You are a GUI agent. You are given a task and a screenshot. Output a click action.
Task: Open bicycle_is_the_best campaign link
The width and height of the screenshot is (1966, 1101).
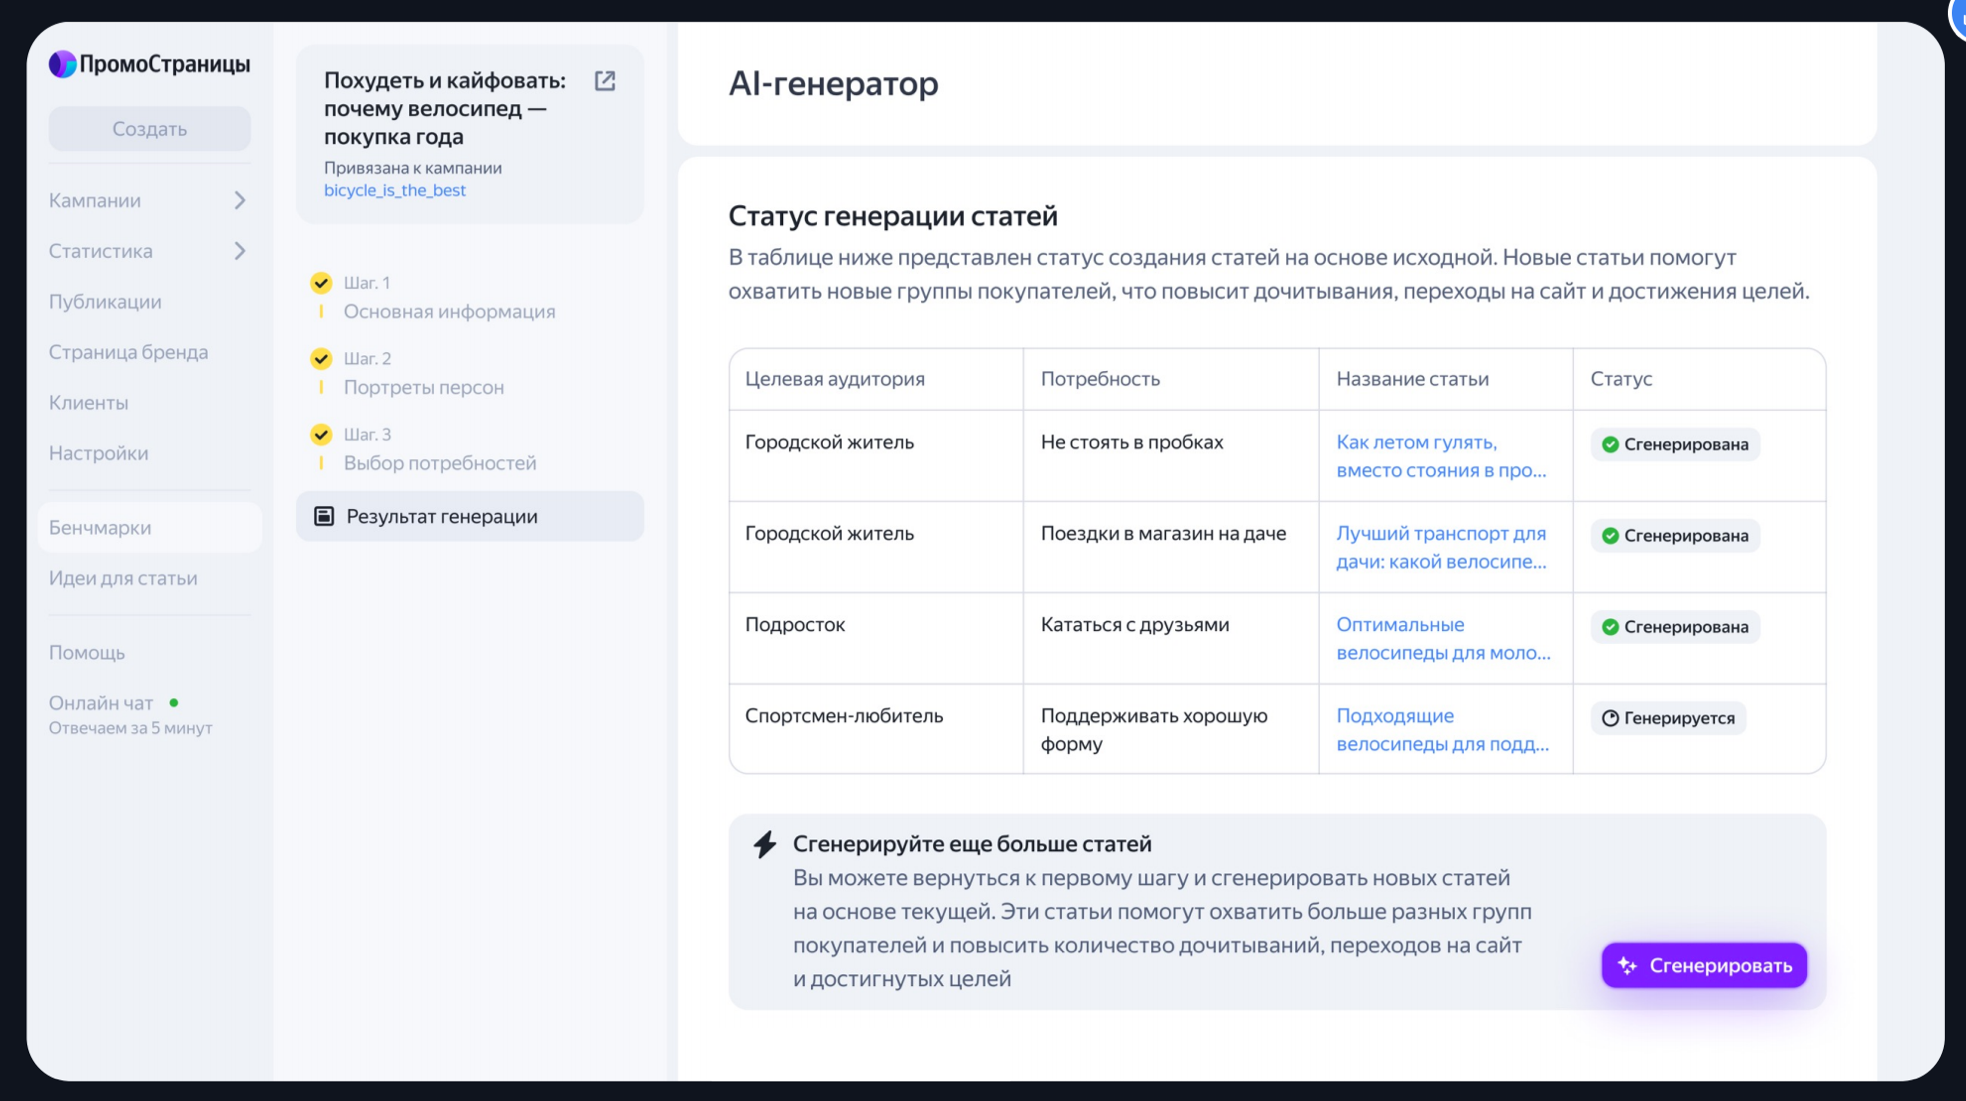pos(394,190)
